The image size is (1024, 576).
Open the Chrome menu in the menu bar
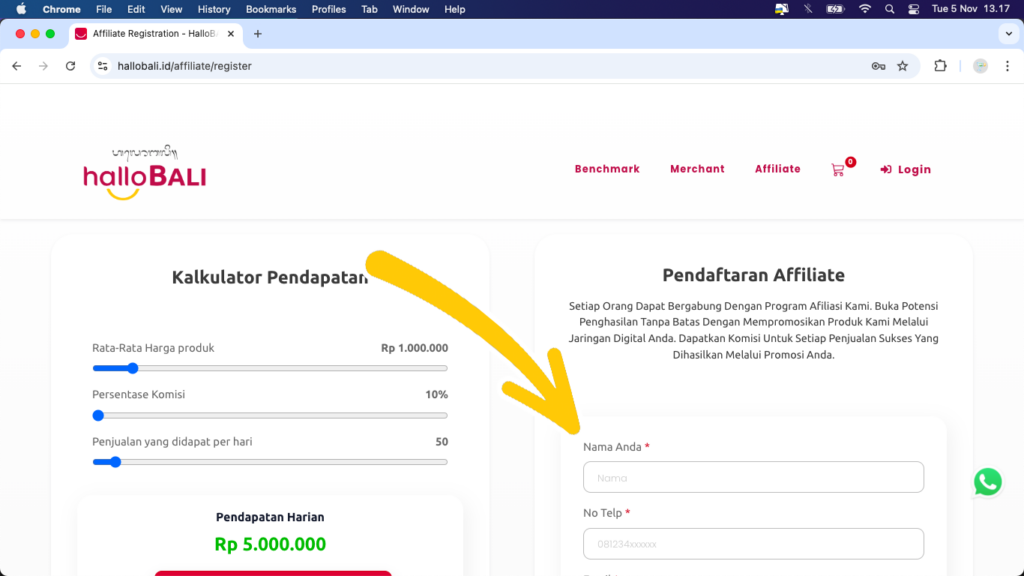pyautogui.click(x=61, y=9)
